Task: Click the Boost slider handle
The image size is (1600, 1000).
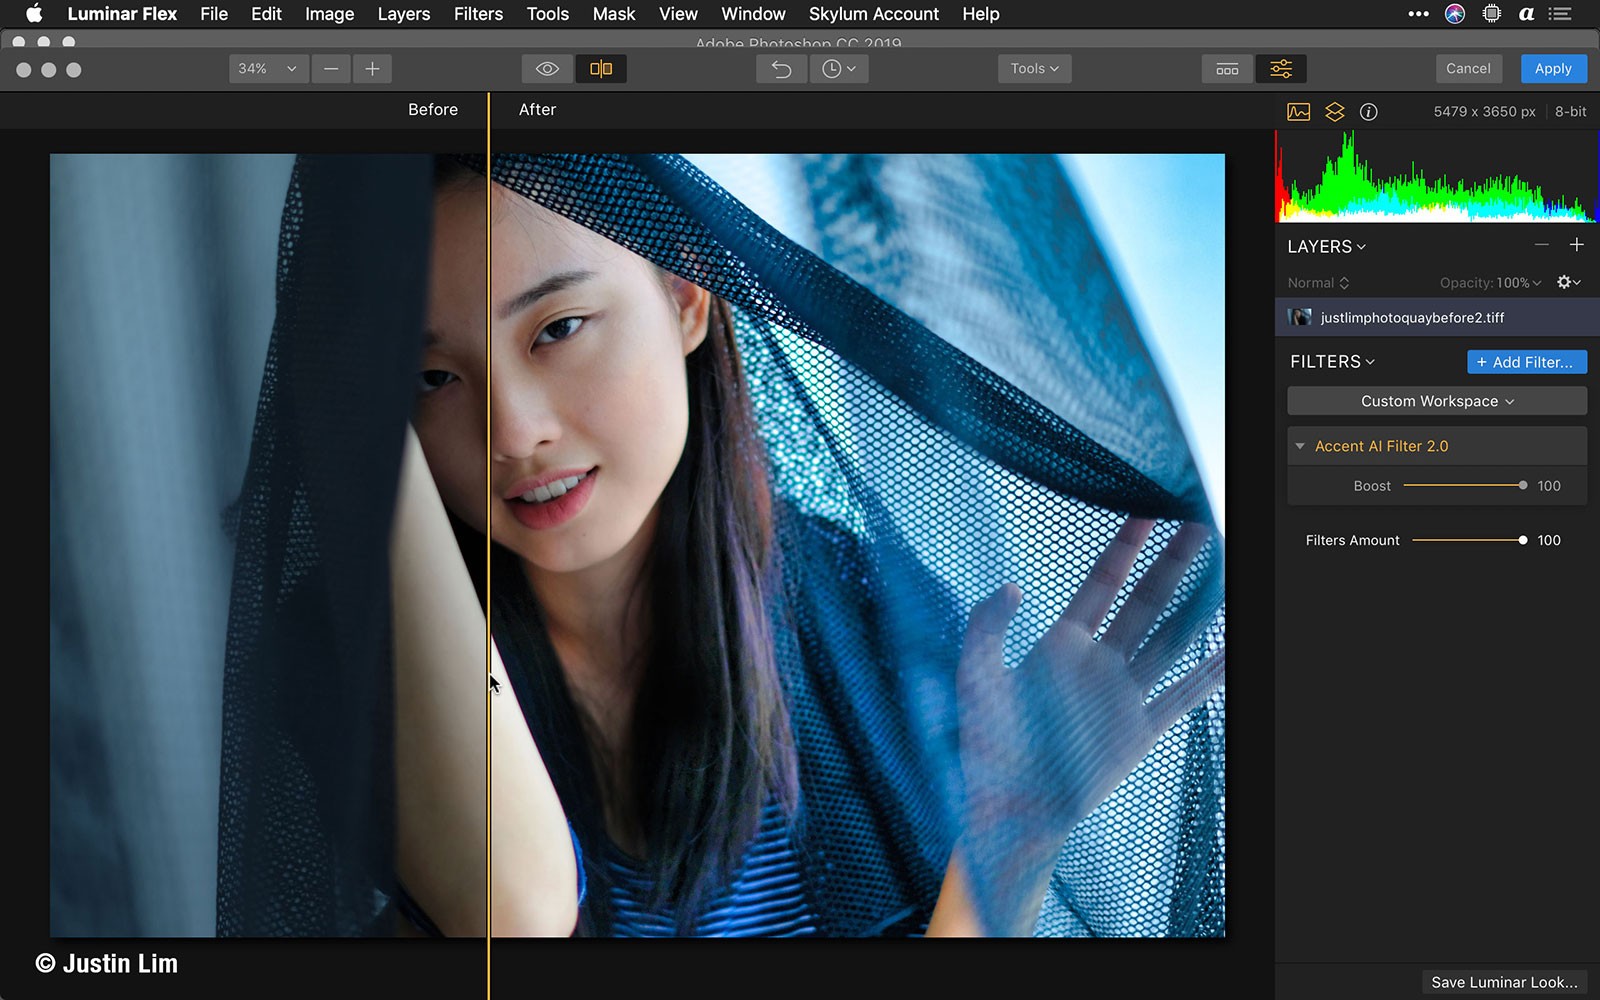Action: coord(1522,485)
